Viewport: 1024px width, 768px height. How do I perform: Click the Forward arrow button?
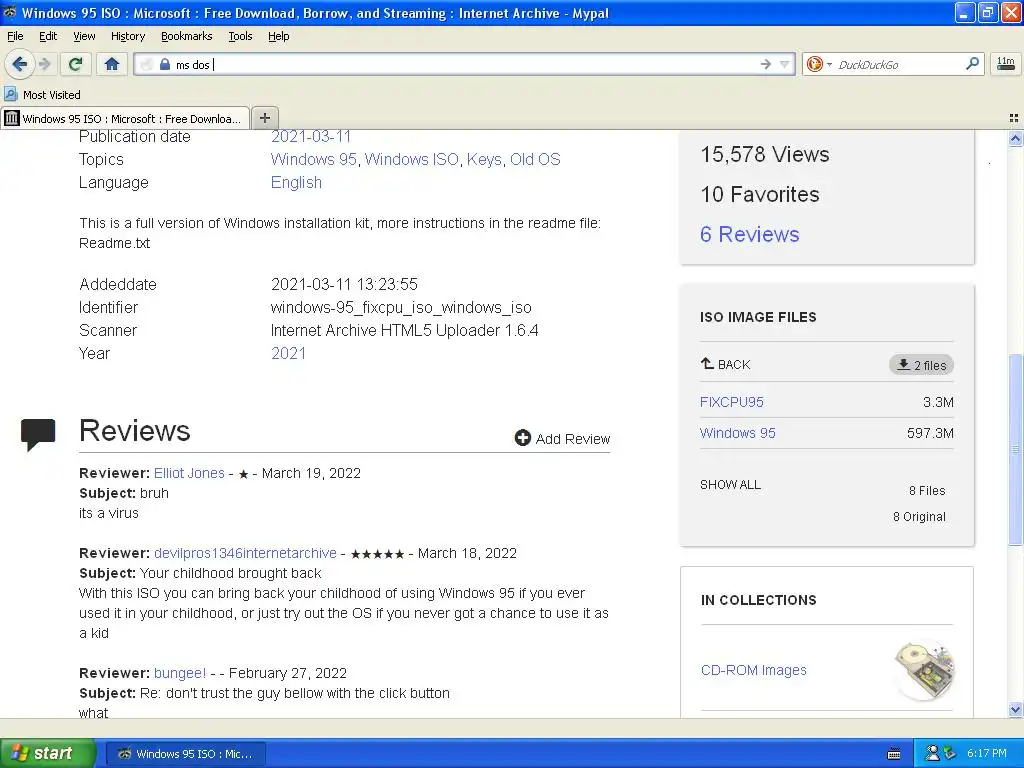coord(44,64)
